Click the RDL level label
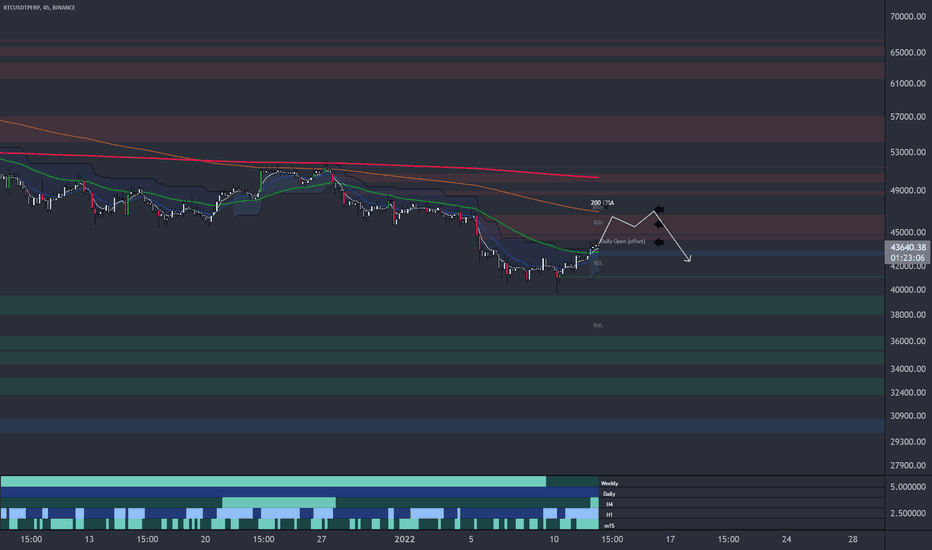 [x=598, y=263]
